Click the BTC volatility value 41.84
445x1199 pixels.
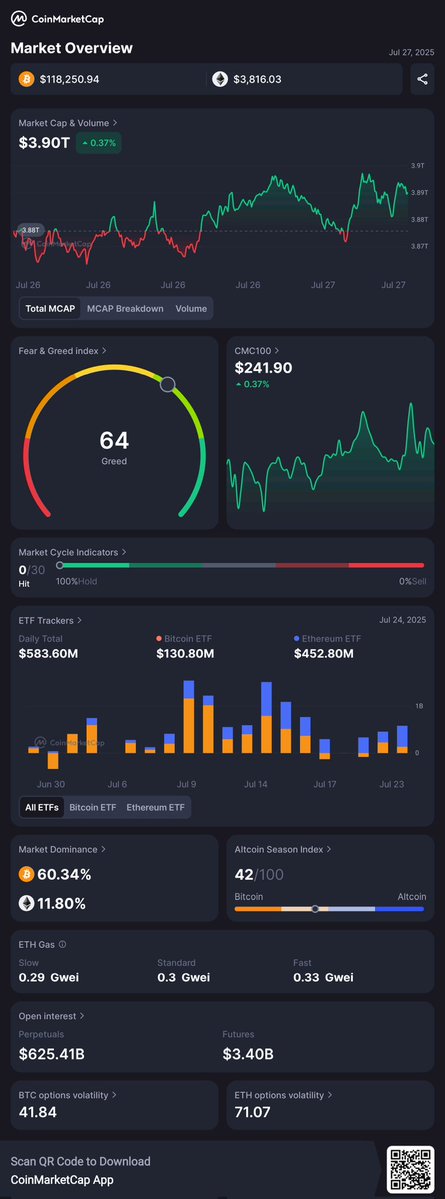(38, 1112)
